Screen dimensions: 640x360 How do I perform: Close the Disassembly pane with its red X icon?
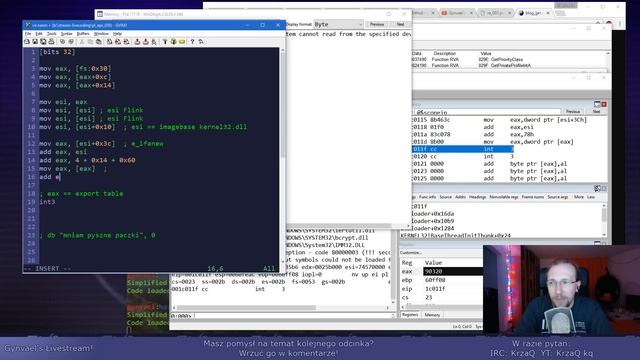[x=604, y=104]
